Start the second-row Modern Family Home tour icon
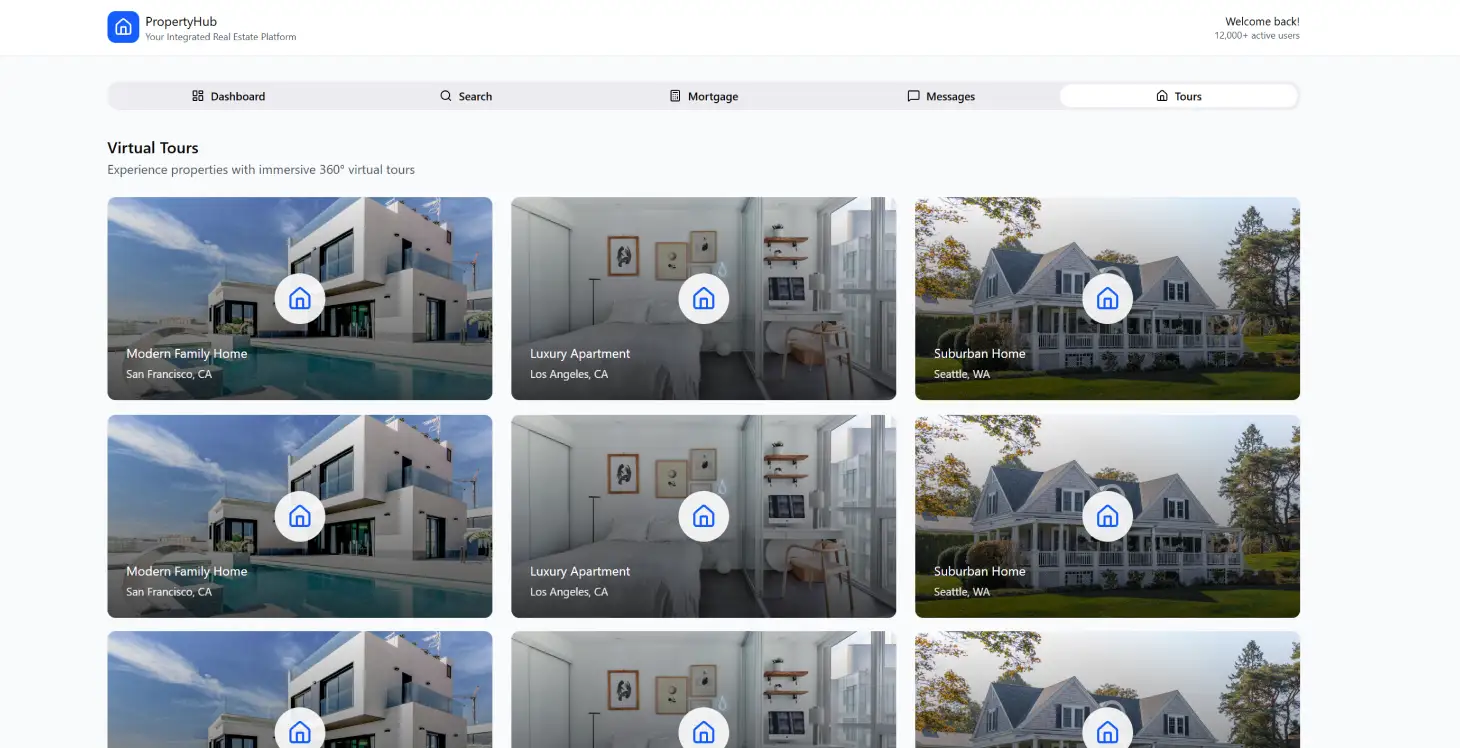The width and height of the screenshot is (1460, 748). (300, 516)
